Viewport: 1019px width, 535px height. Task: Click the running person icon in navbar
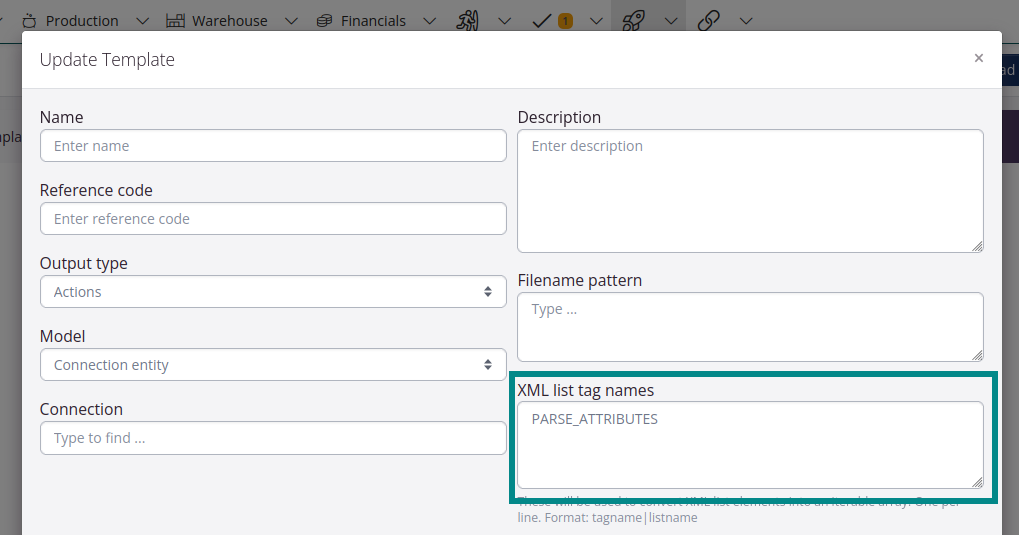point(468,20)
